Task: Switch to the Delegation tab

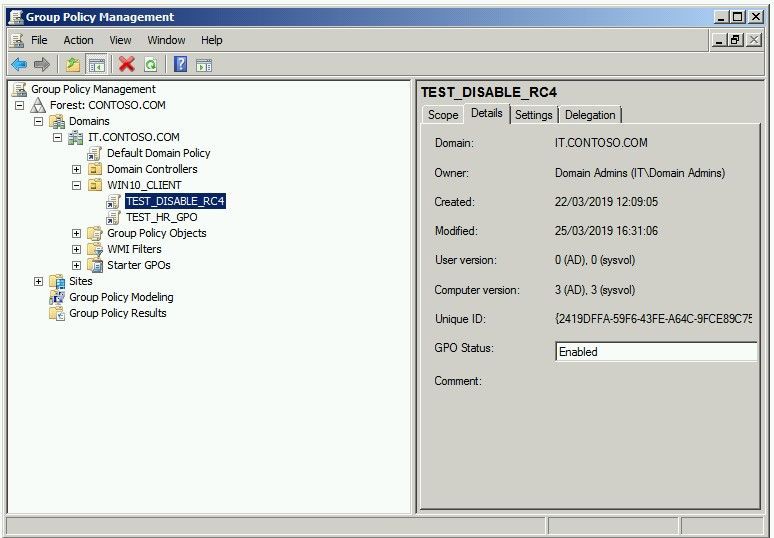Action: (x=590, y=115)
